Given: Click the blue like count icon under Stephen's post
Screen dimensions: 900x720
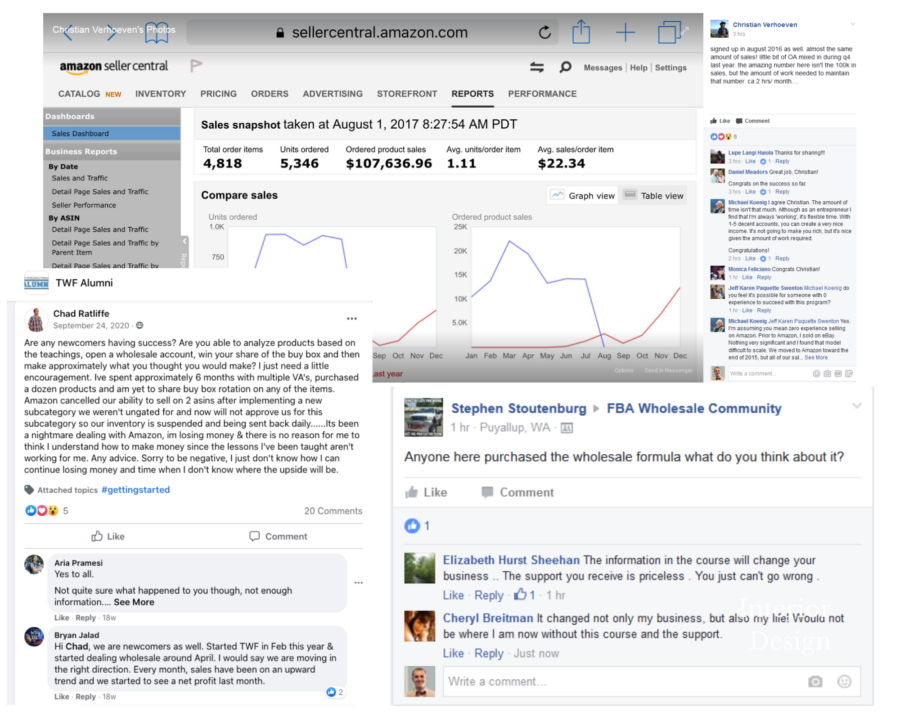Looking at the screenshot, I should point(412,525).
